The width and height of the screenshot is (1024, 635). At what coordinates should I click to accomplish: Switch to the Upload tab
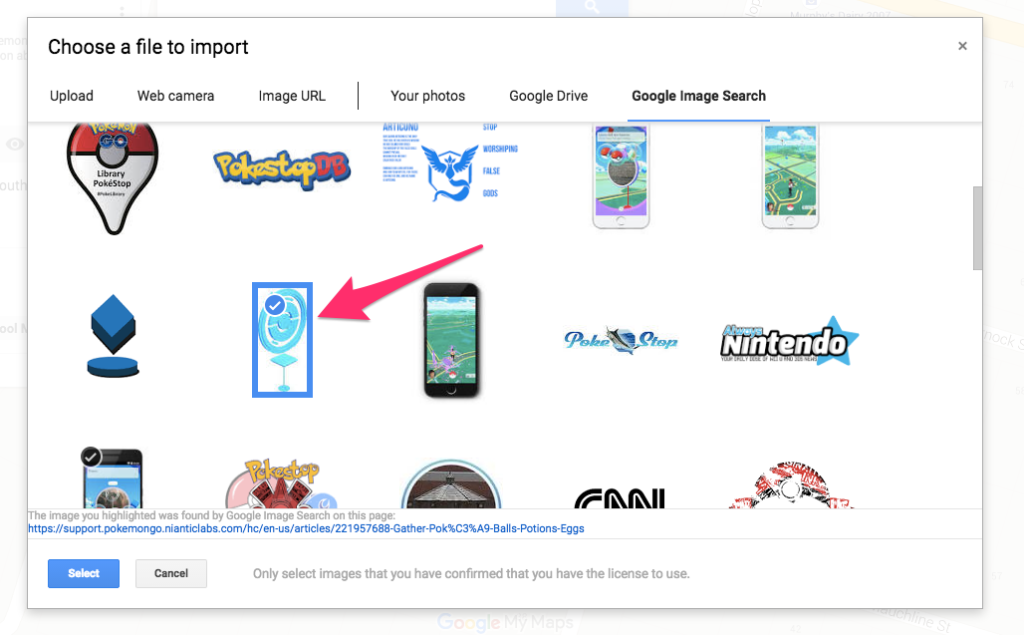click(x=72, y=96)
